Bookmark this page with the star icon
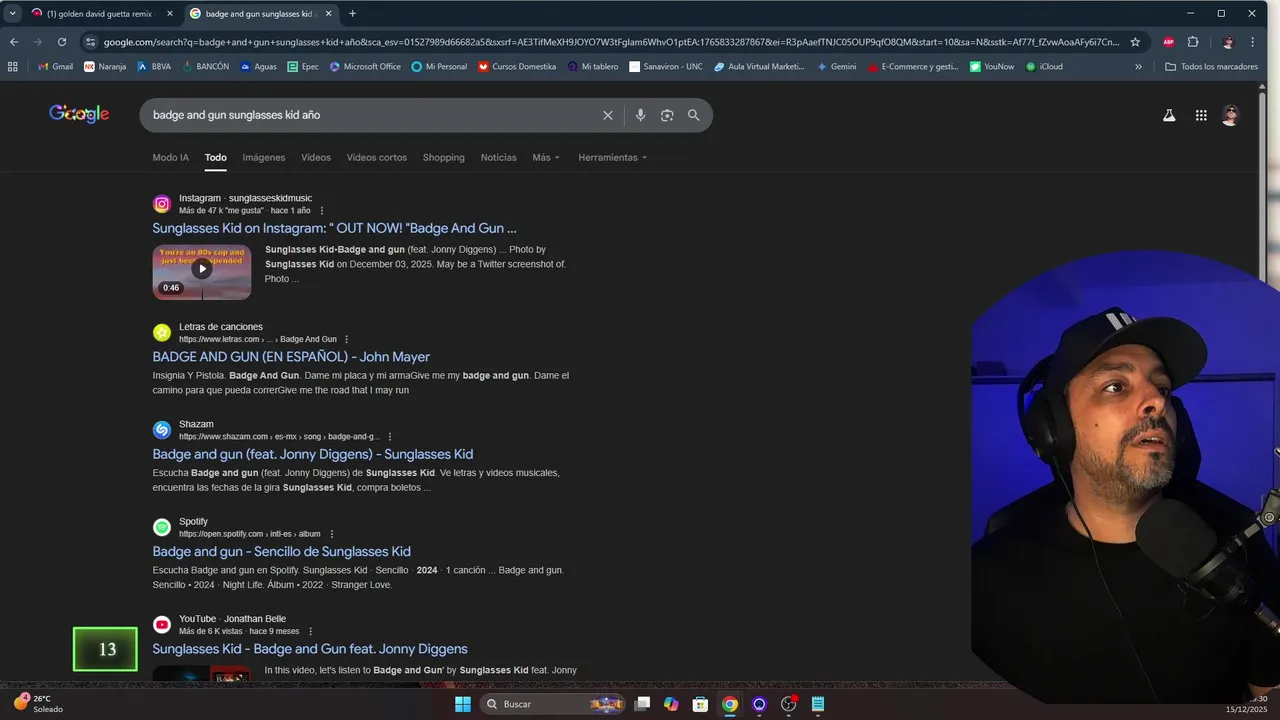1280x720 pixels. tap(1135, 42)
